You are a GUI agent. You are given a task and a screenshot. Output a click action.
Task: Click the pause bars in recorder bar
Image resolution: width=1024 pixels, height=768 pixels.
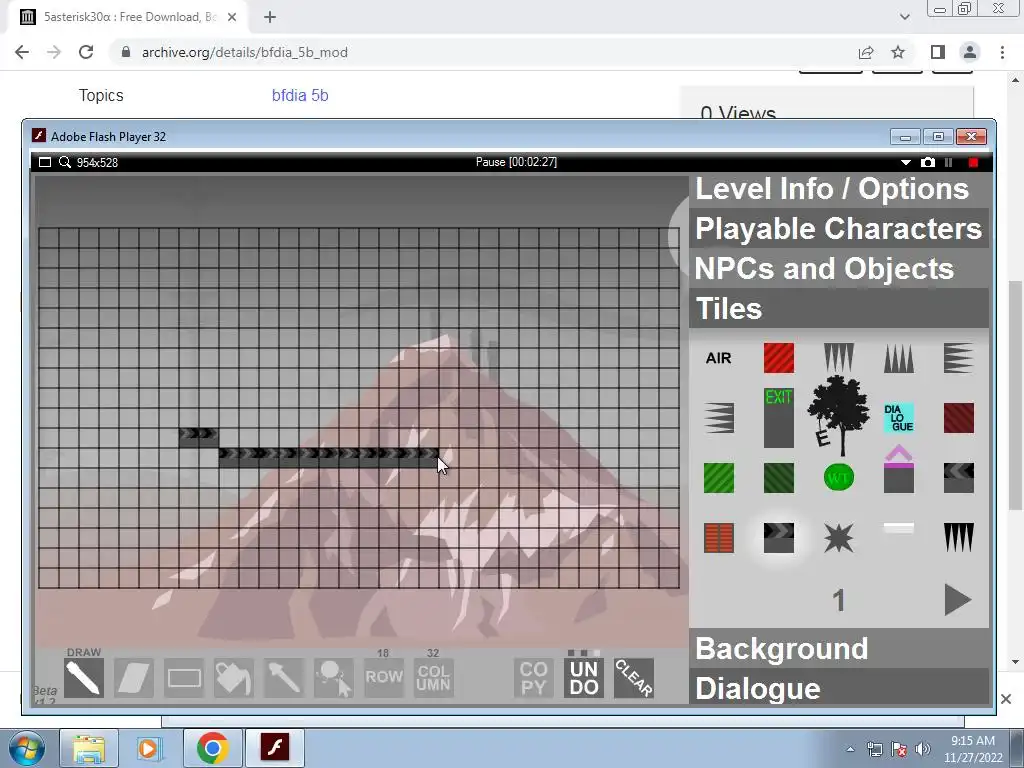(949, 162)
